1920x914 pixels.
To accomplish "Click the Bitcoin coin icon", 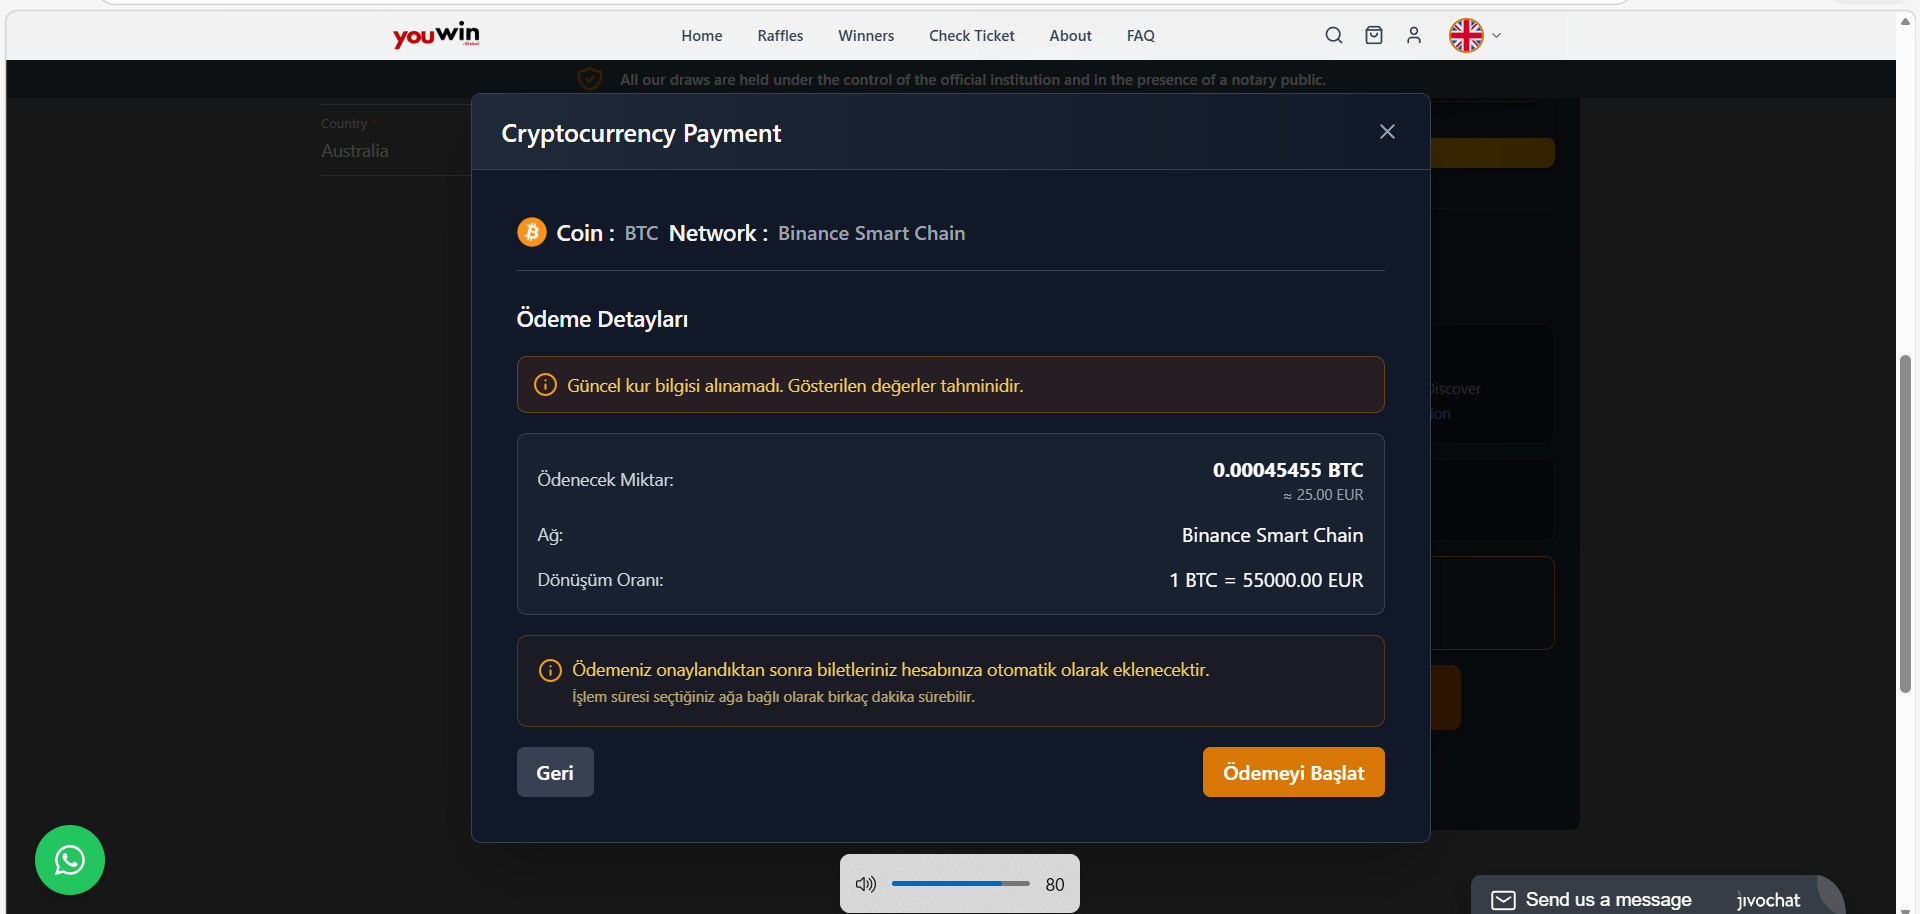I will (x=531, y=232).
